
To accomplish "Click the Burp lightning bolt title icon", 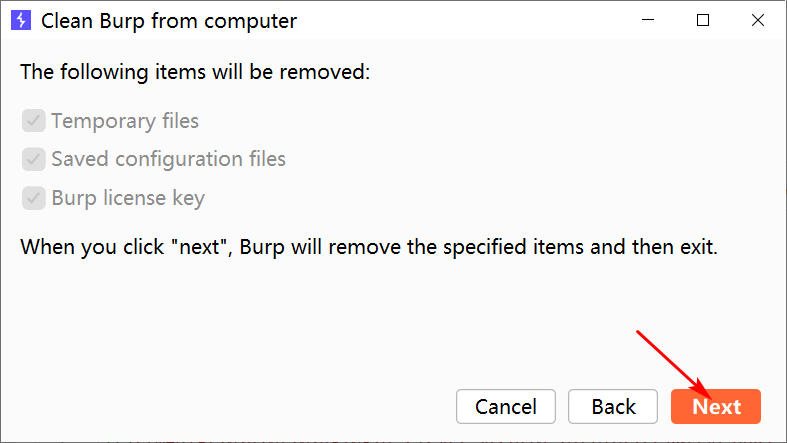I will point(21,21).
